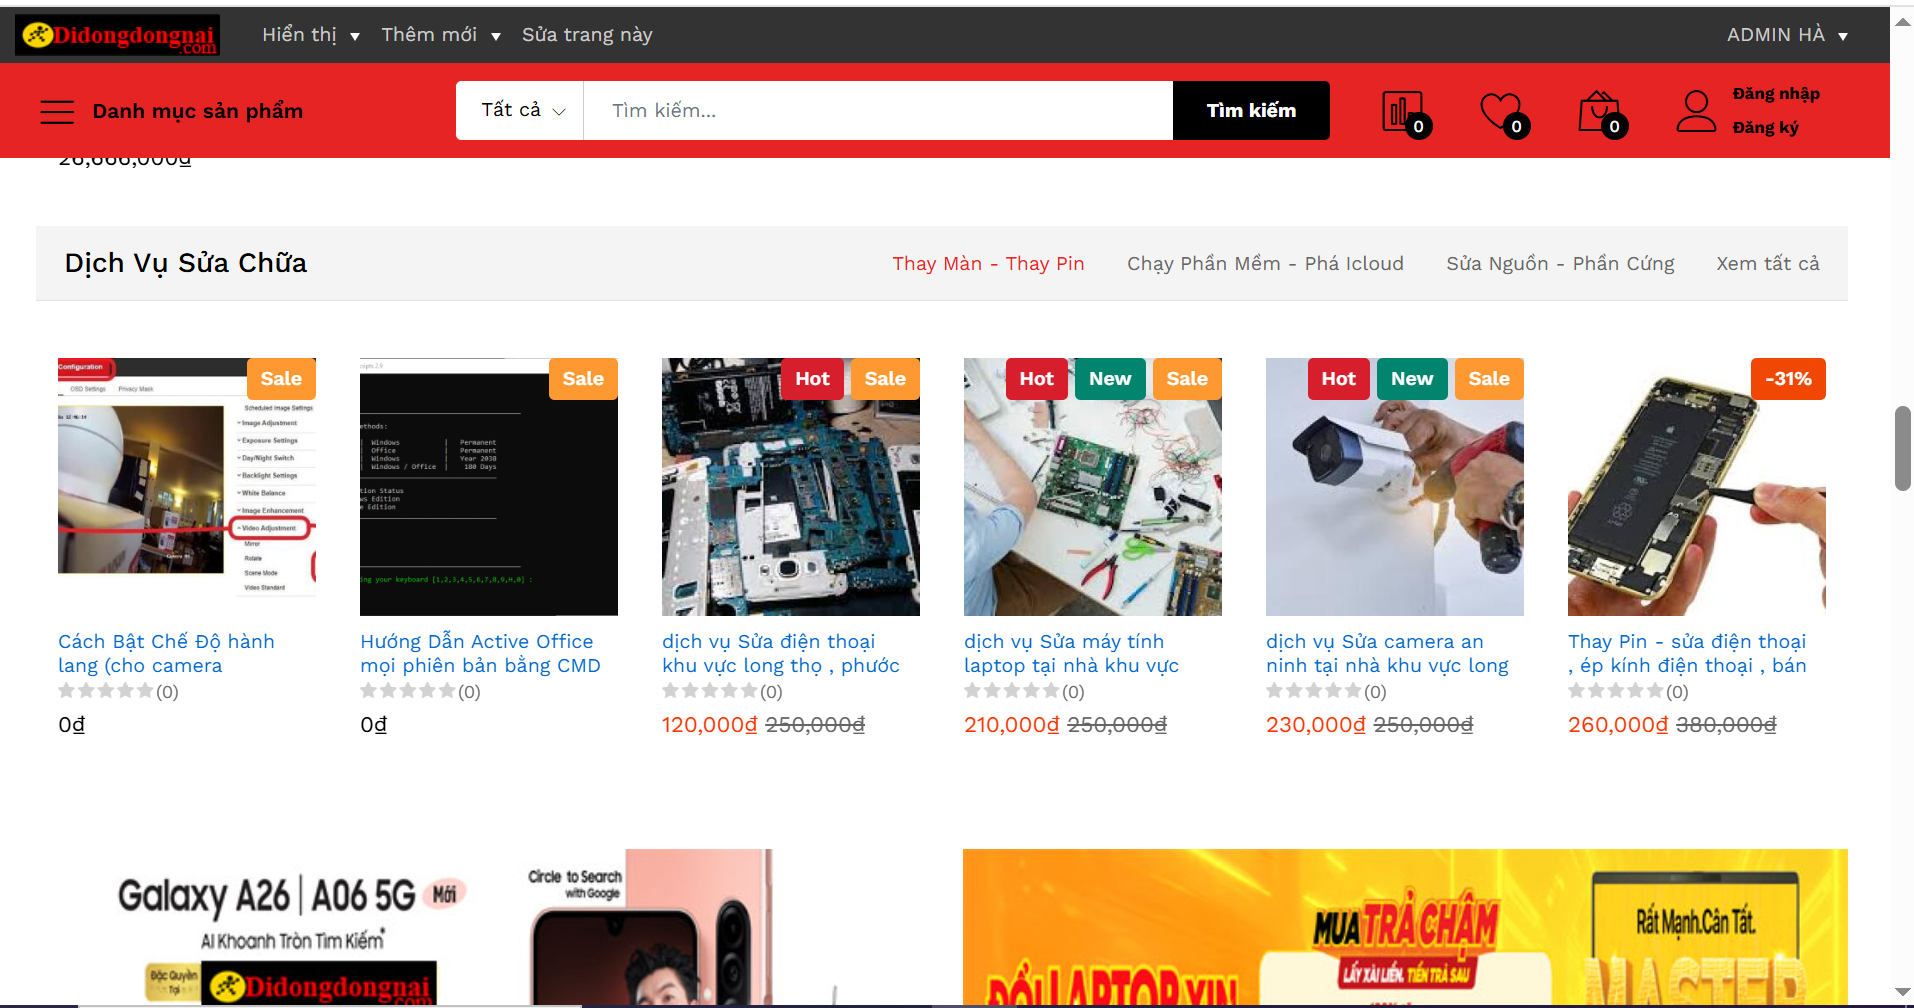Click the Đăng nhập link
This screenshot has width=1914, height=1008.
(x=1775, y=93)
